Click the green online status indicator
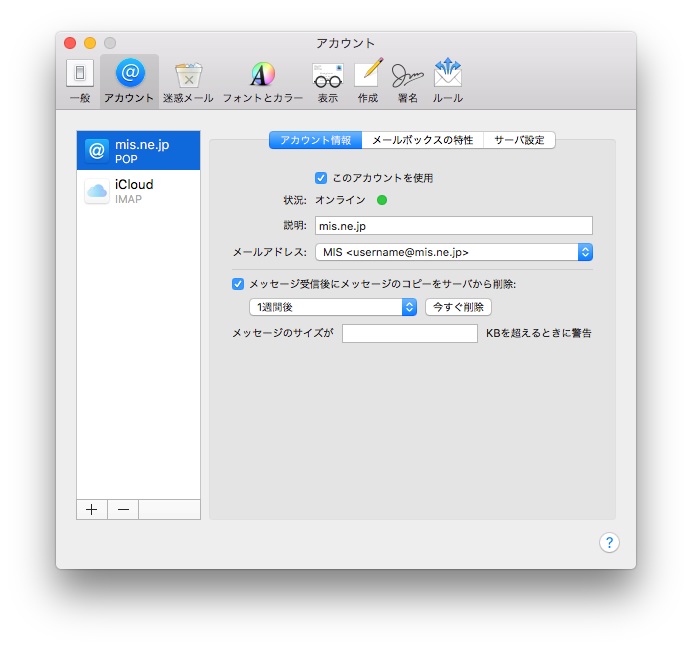This screenshot has height=649, width=692. click(382, 200)
